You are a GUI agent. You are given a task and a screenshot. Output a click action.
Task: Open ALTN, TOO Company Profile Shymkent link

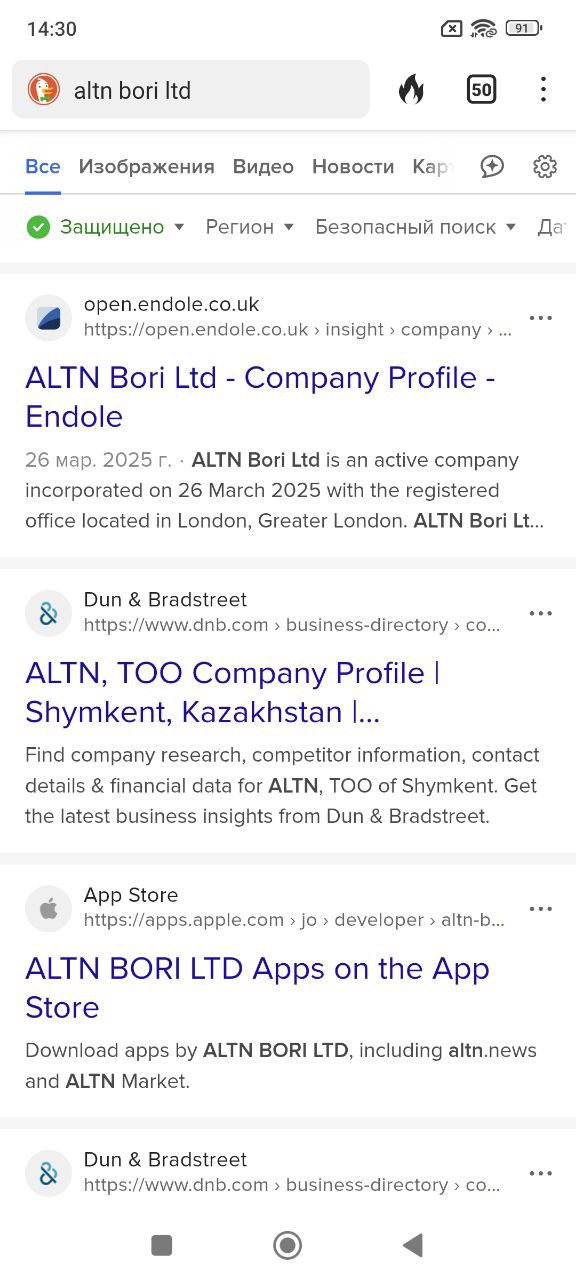pos(232,692)
